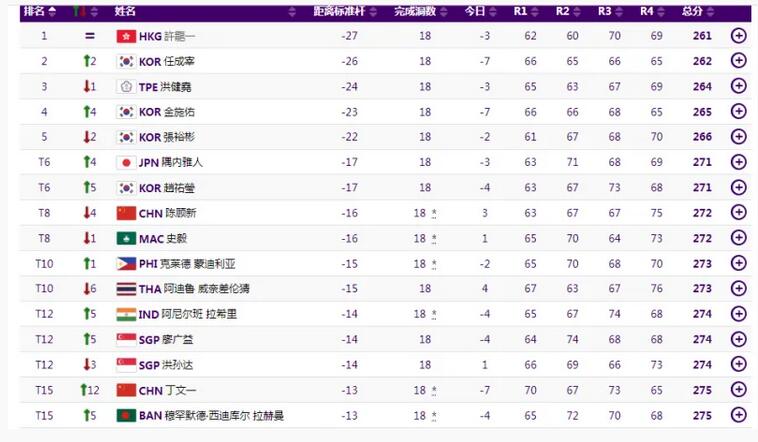Image resolution: width=758 pixels, height=442 pixels.
Task: Expand the row for KOR 任成宰
Action: [739, 61]
